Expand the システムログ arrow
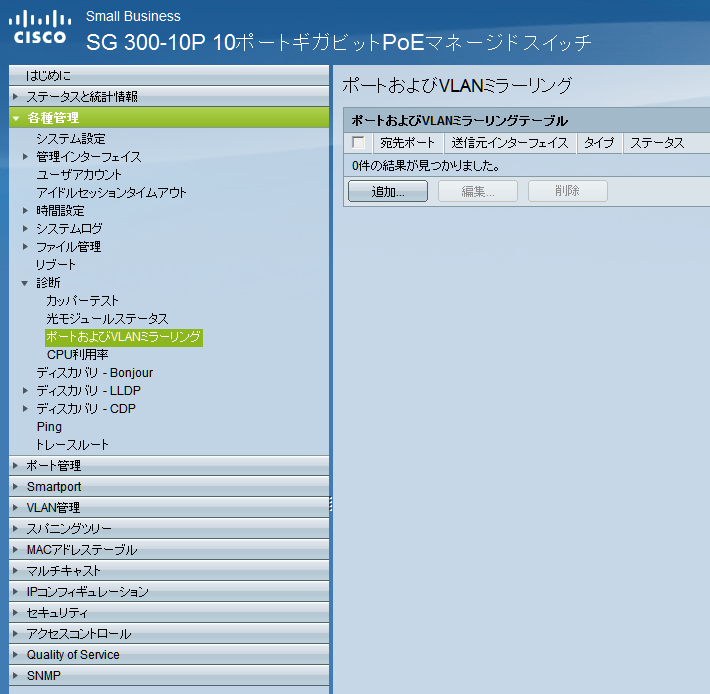 tap(25, 229)
